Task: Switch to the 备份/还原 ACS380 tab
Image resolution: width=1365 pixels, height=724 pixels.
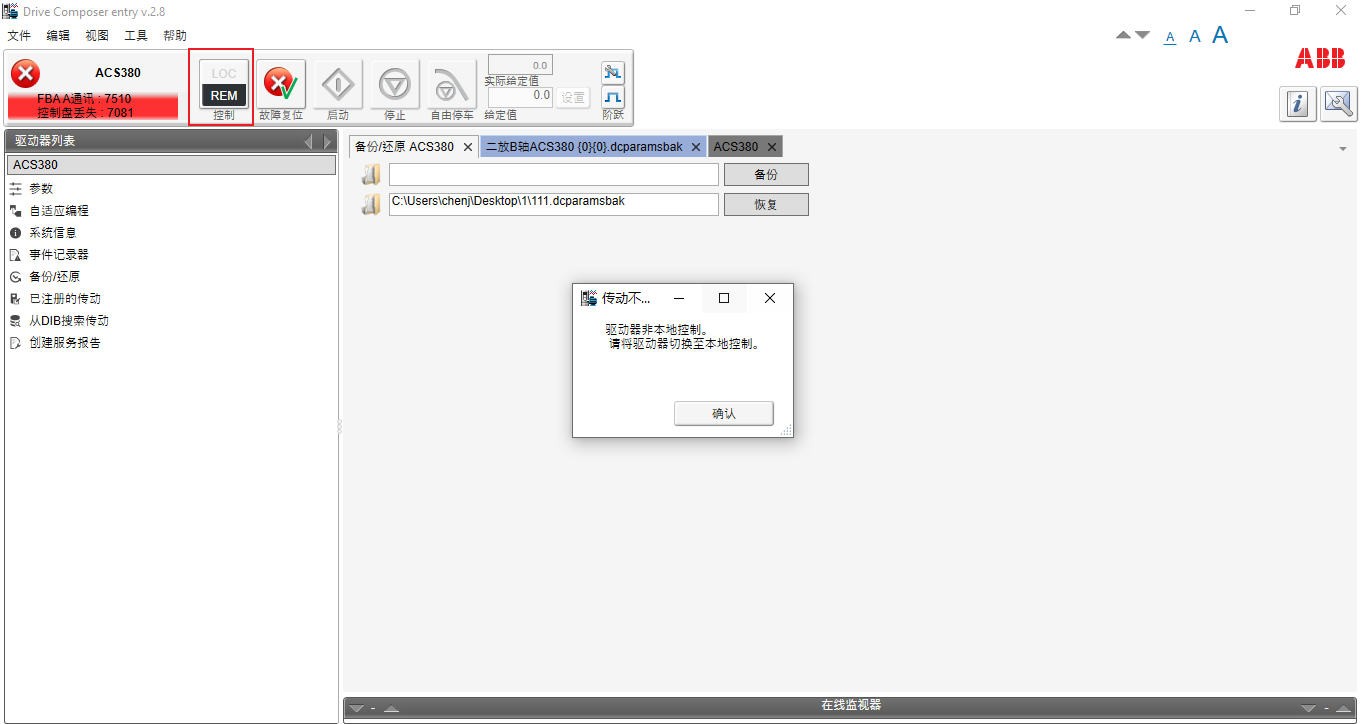Action: (404, 147)
